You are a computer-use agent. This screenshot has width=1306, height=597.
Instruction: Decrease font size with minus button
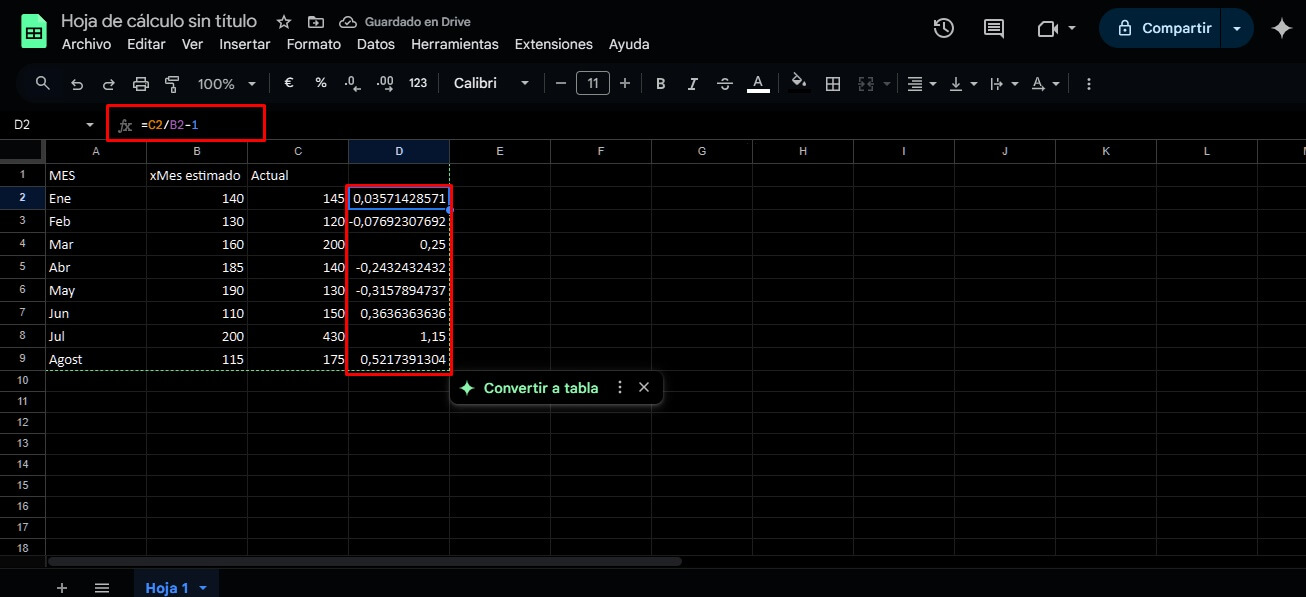tap(561, 84)
